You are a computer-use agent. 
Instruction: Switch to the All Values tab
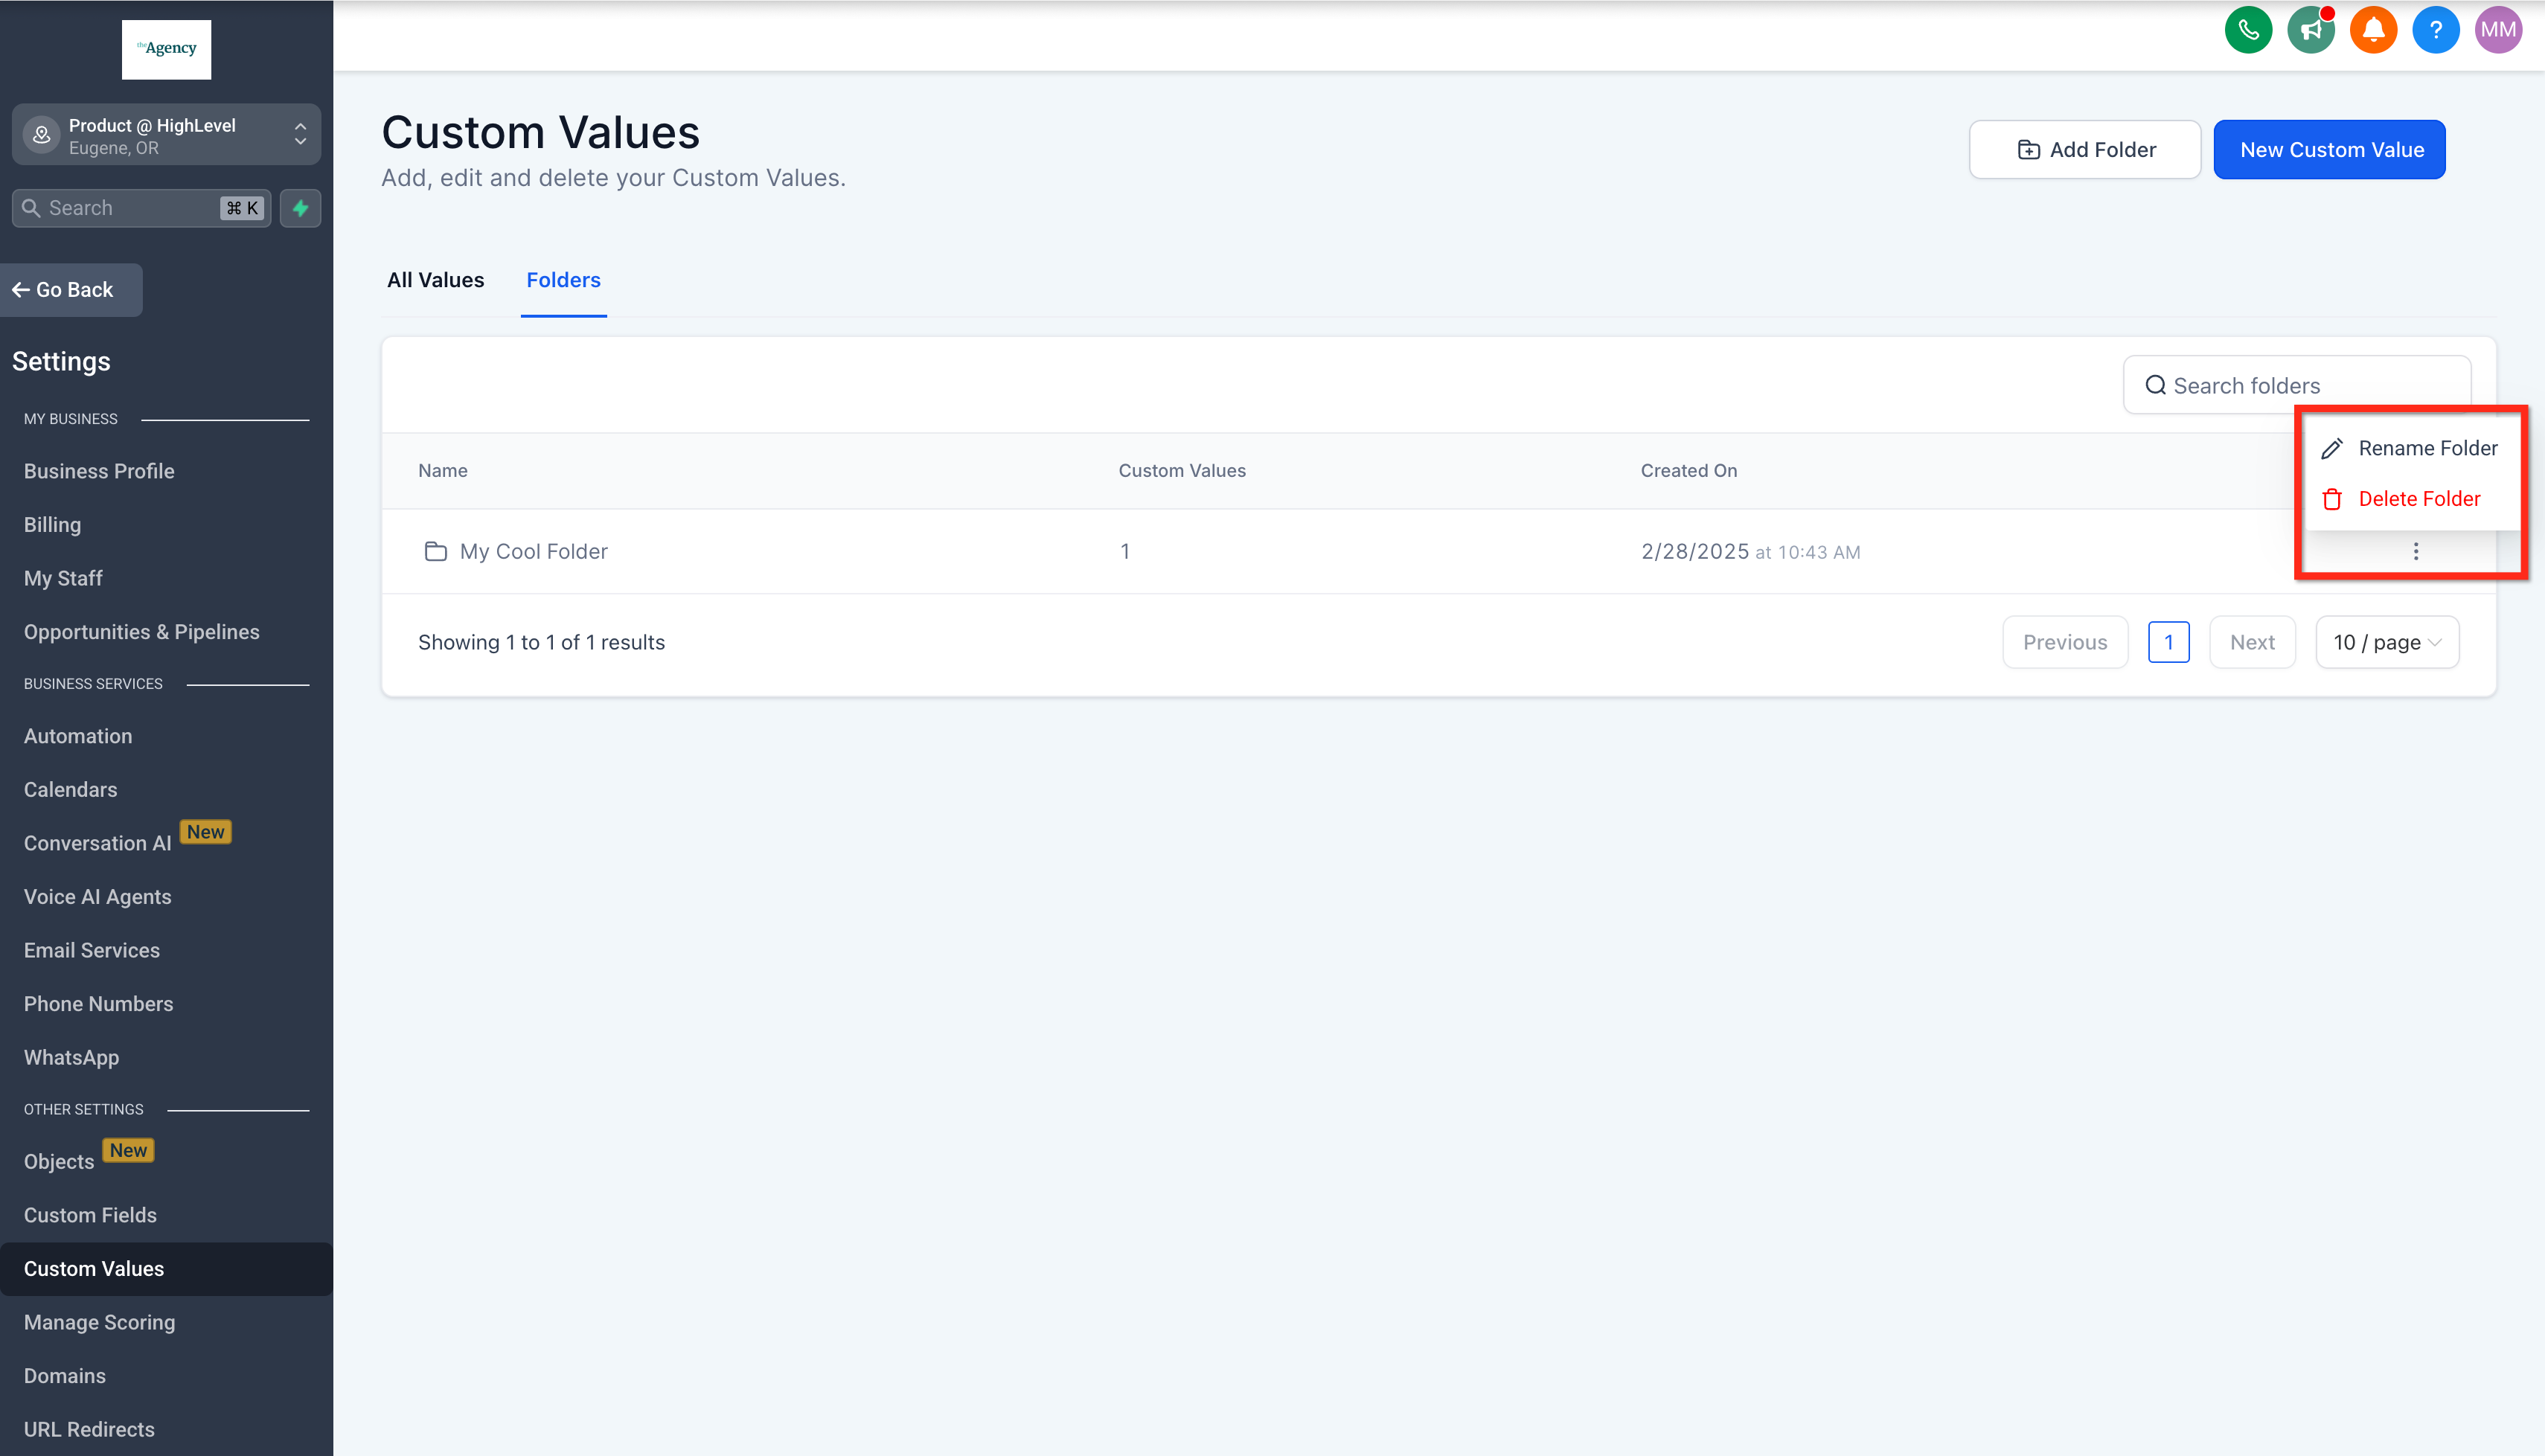click(x=435, y=280)
